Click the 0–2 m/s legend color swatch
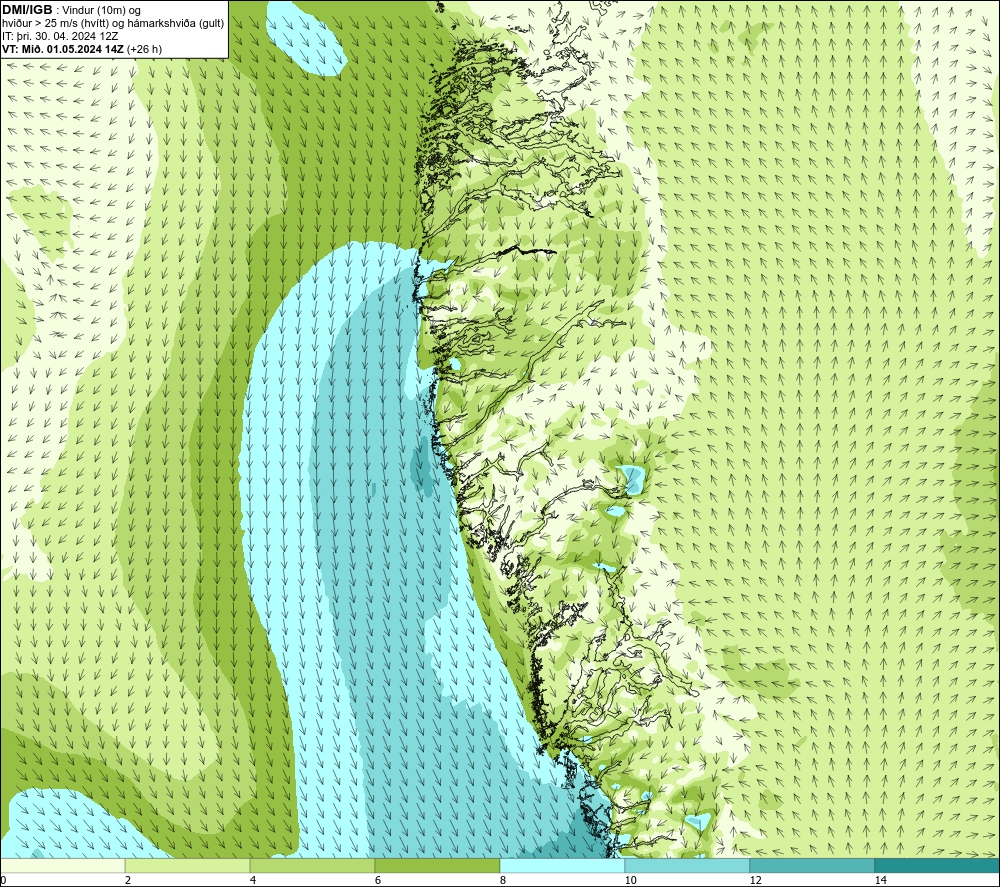This screenshot has width=1000, height=887. (x=62, y=865)
